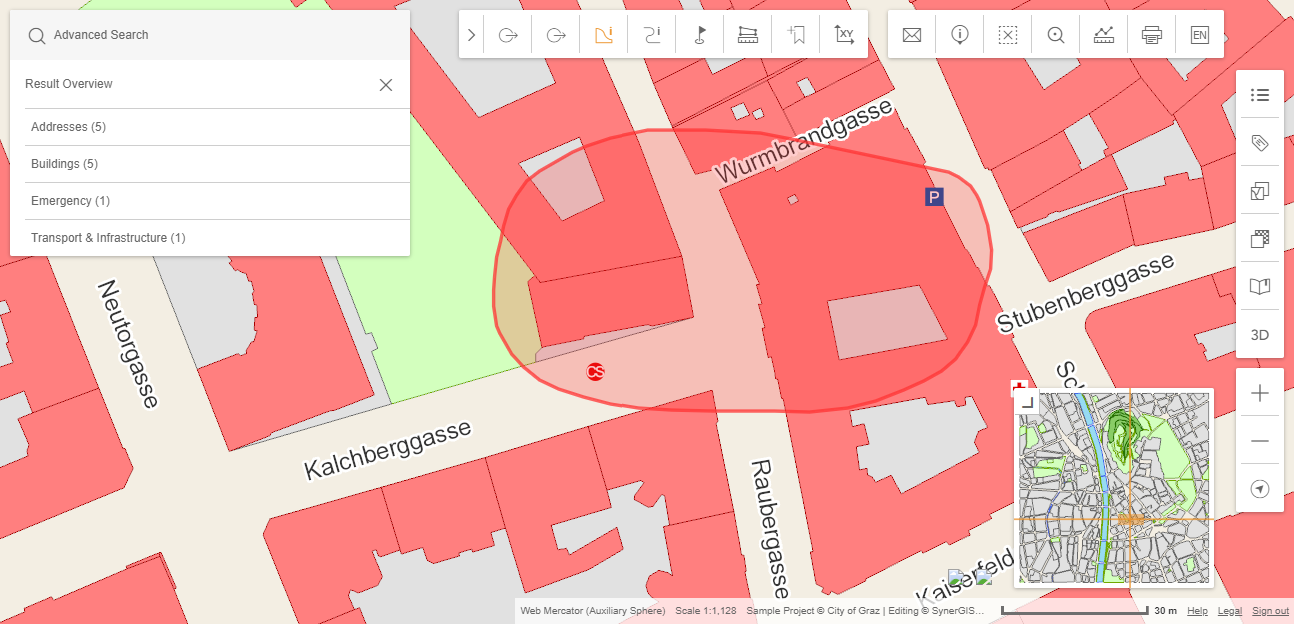This screenshot has width=1294, height=624.
Task: Open the print tool
Action: pyautogui.click(x=1151, y=34)
